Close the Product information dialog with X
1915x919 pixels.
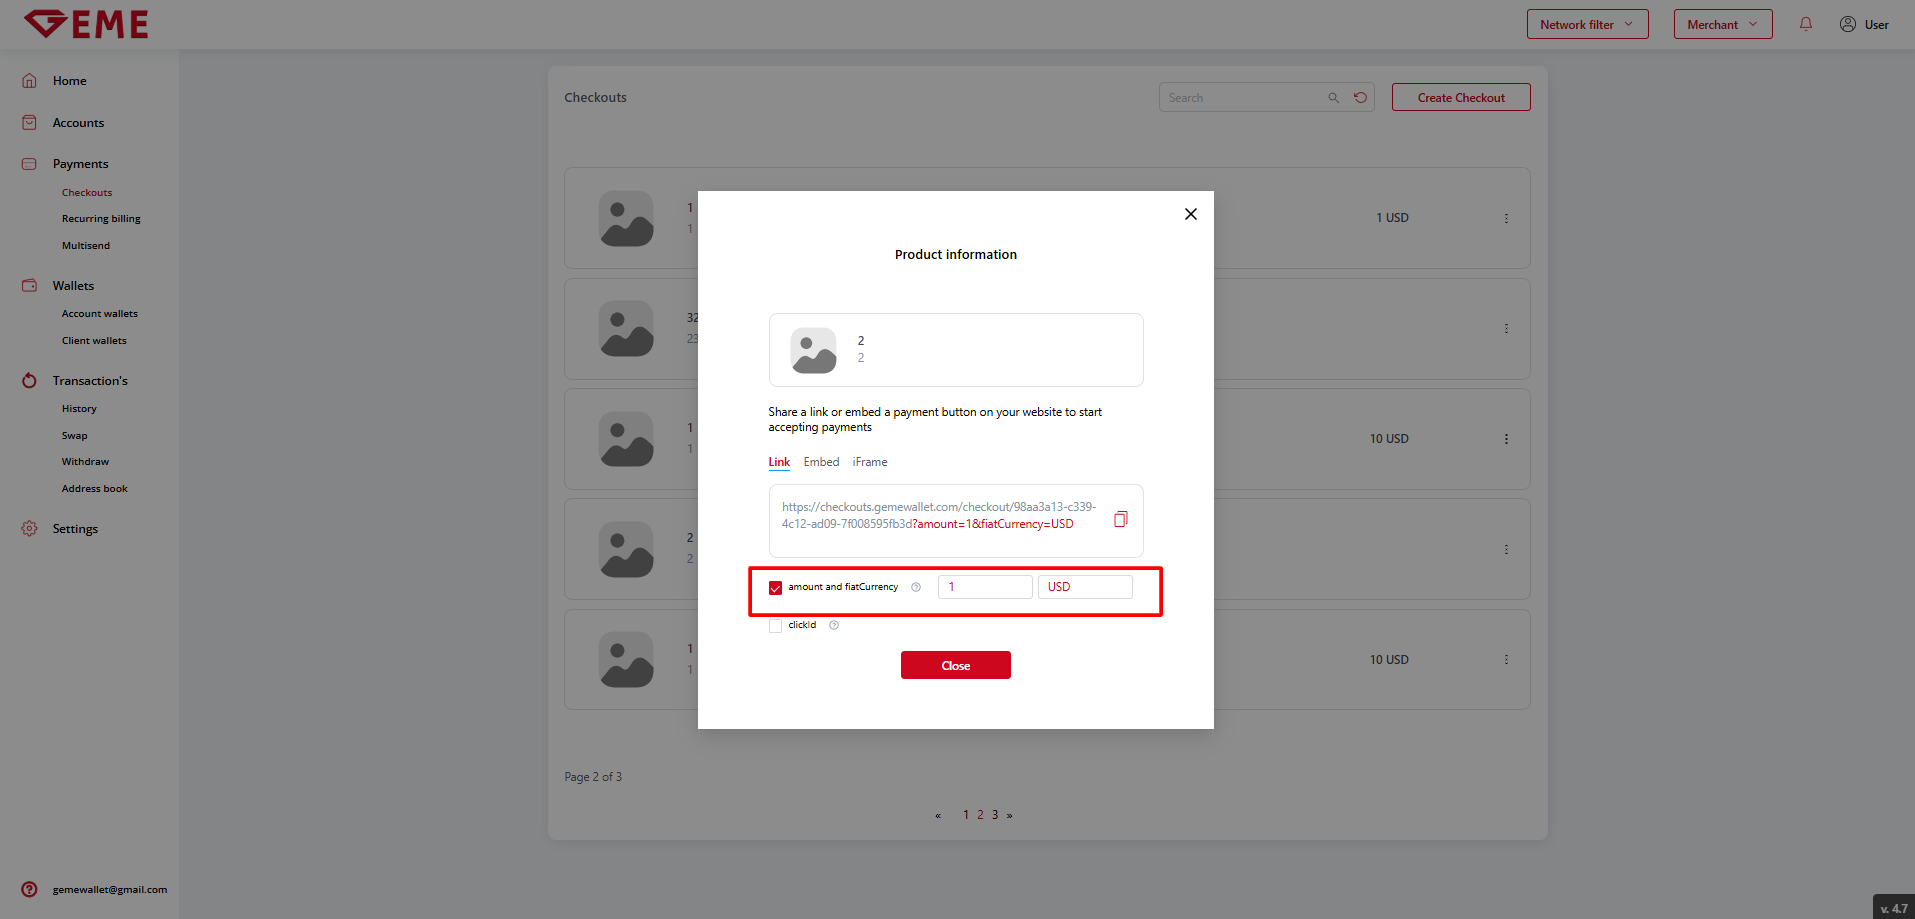tap(1190, 214)
